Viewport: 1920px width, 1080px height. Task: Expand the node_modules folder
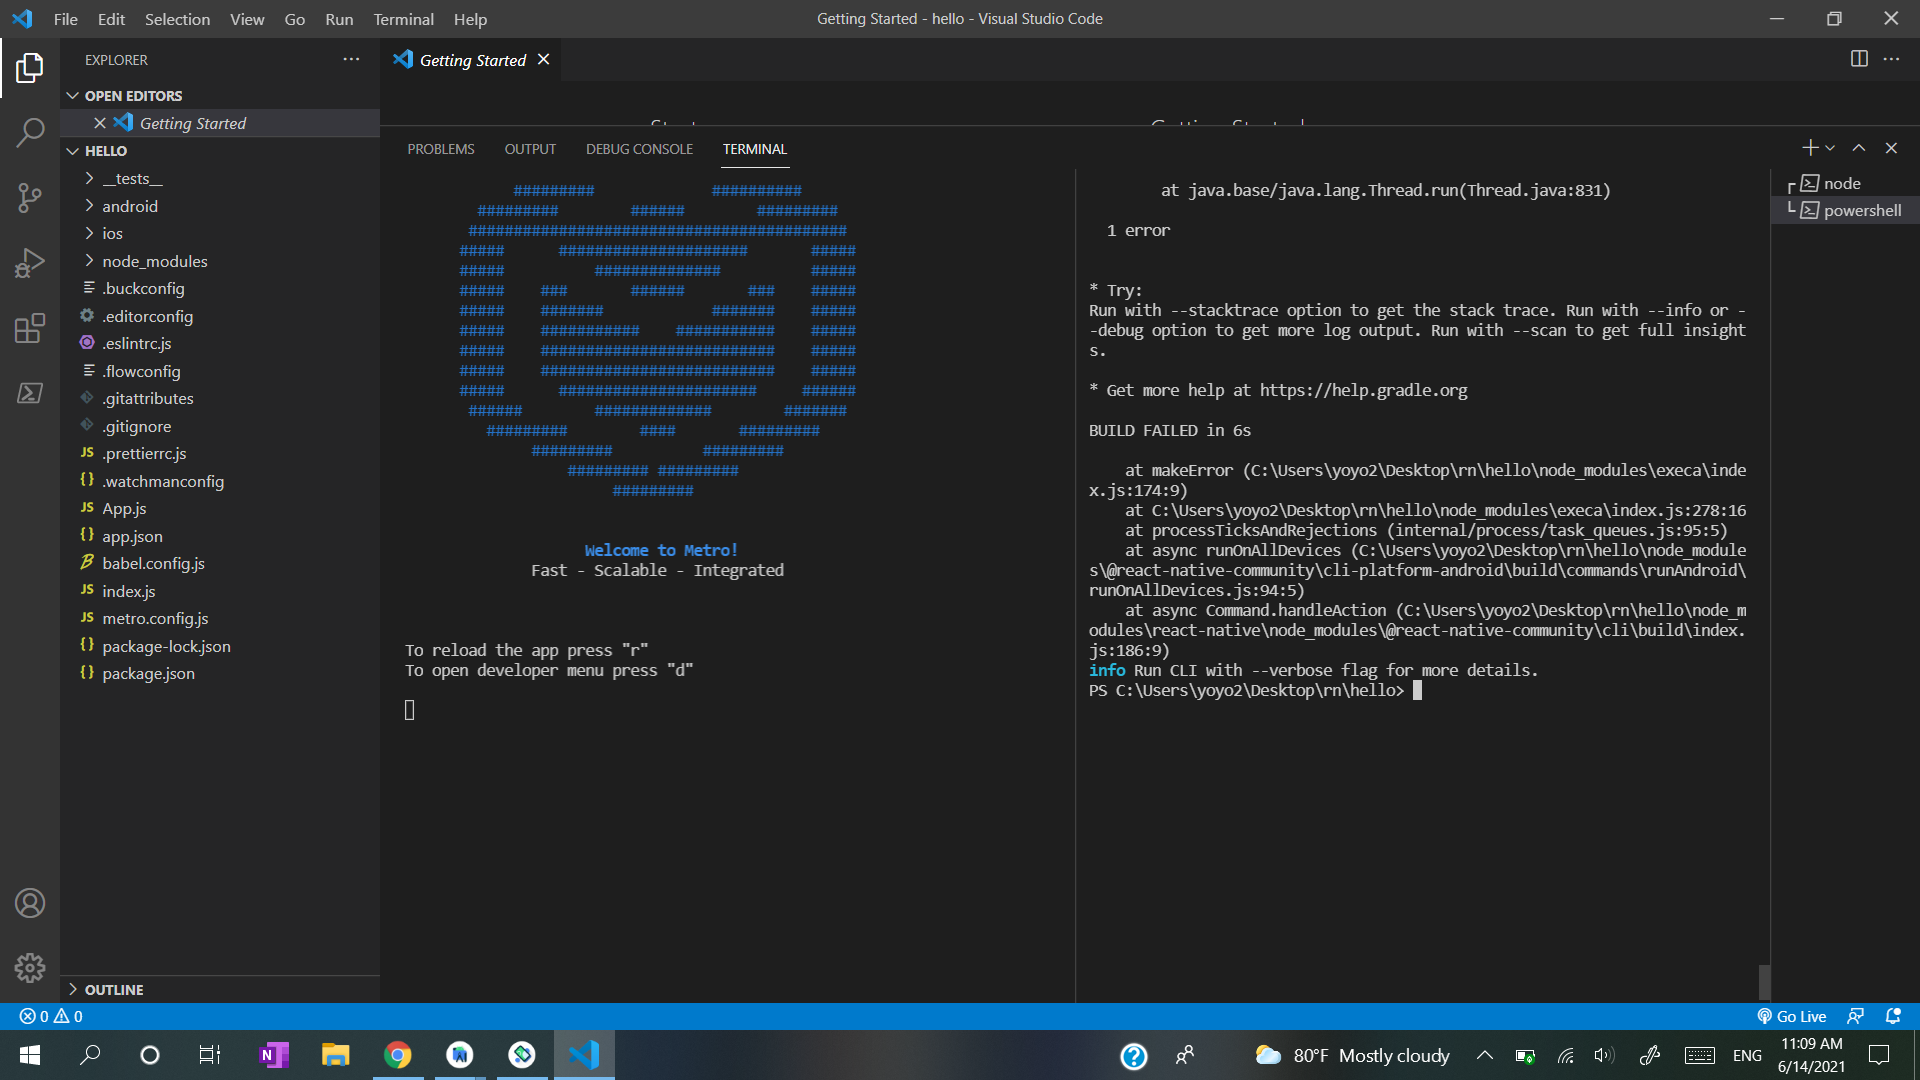[155, 261]
